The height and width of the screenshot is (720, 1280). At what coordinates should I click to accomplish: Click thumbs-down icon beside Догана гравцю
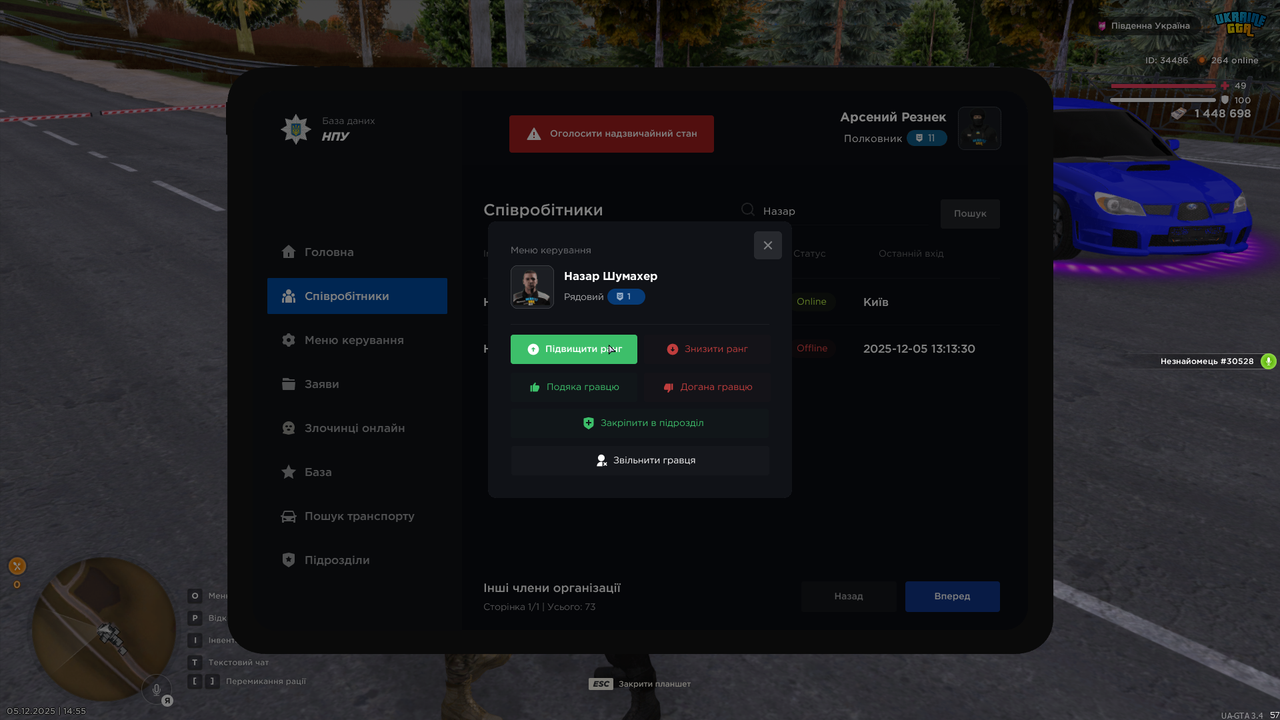tap(669, 387)
